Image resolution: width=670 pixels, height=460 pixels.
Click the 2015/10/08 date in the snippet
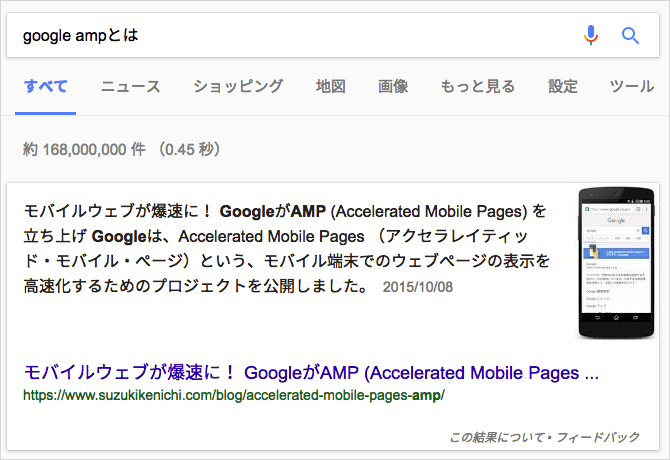417,287
